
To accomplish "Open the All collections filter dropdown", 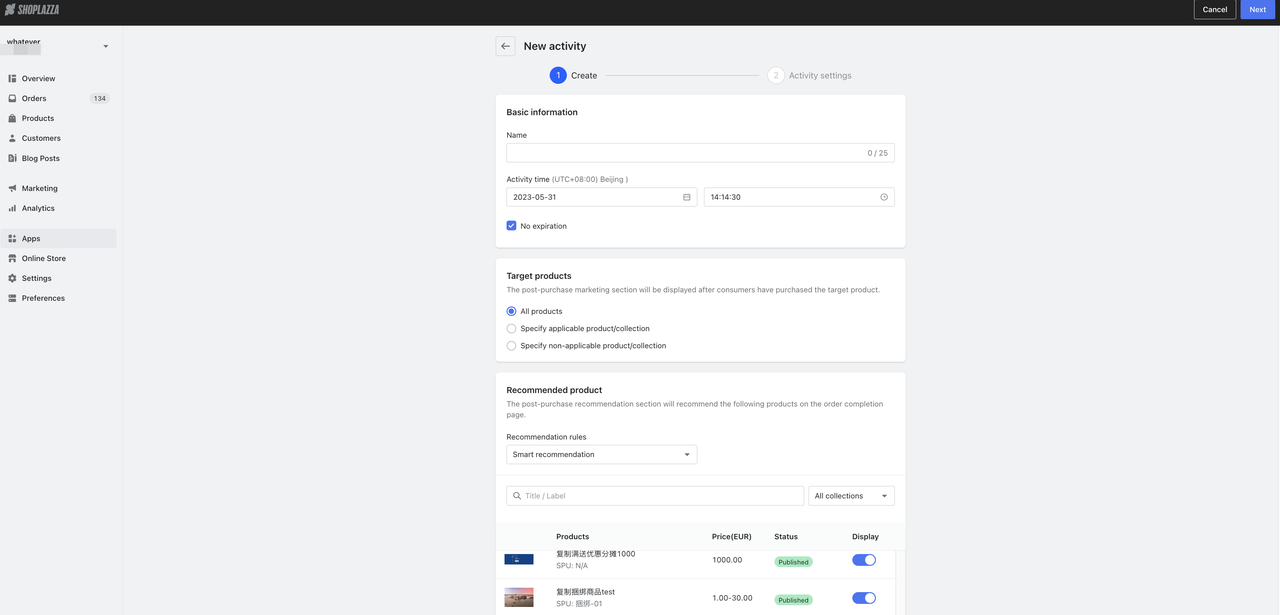I will 851,496.
